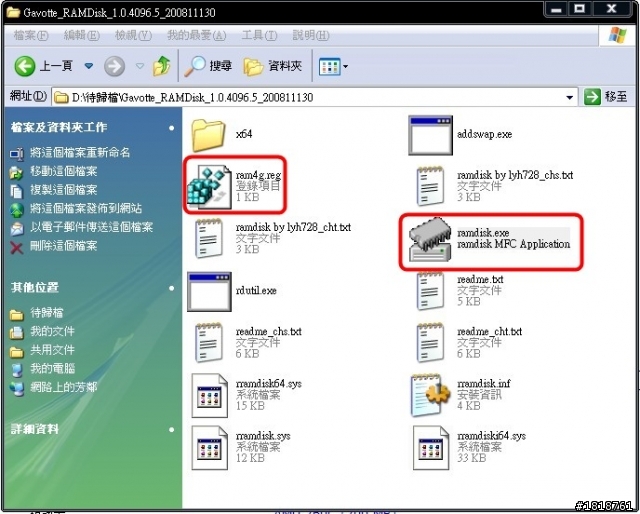This screenshot has height=514, width=640.
Task: Select the rramdiski64.sys system file icon
Action: pyautogui.click(x=431, y=447)
